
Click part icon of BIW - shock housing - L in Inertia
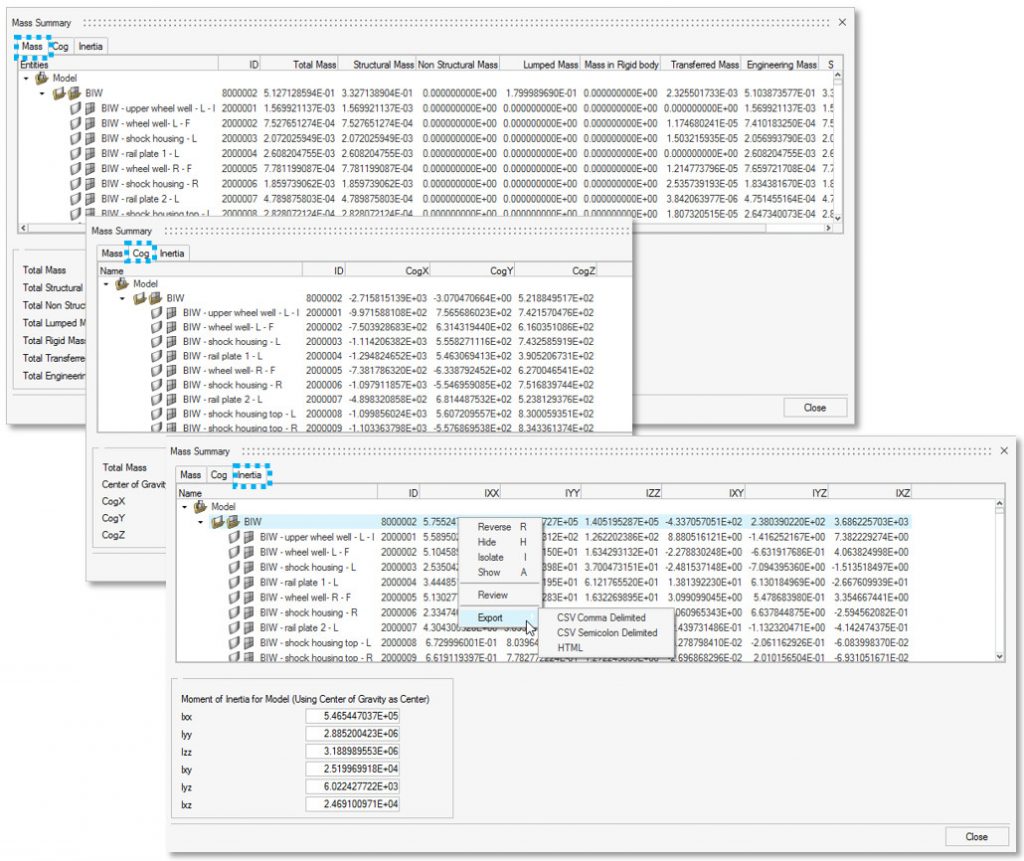249,567
